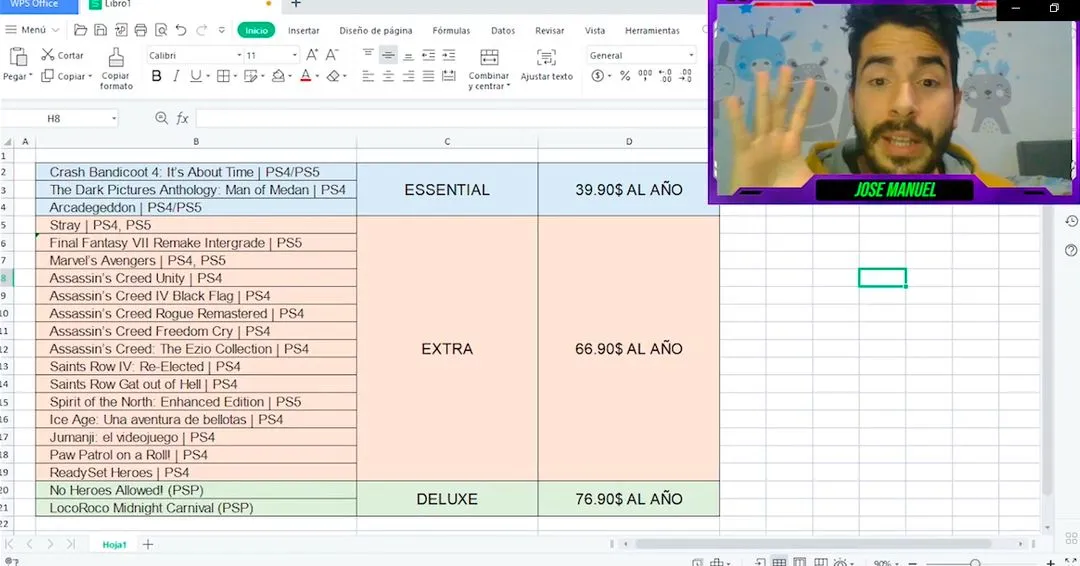Increase indent of cell content
This screenshot has width=1080, height=566.
(x=449, y=55)
